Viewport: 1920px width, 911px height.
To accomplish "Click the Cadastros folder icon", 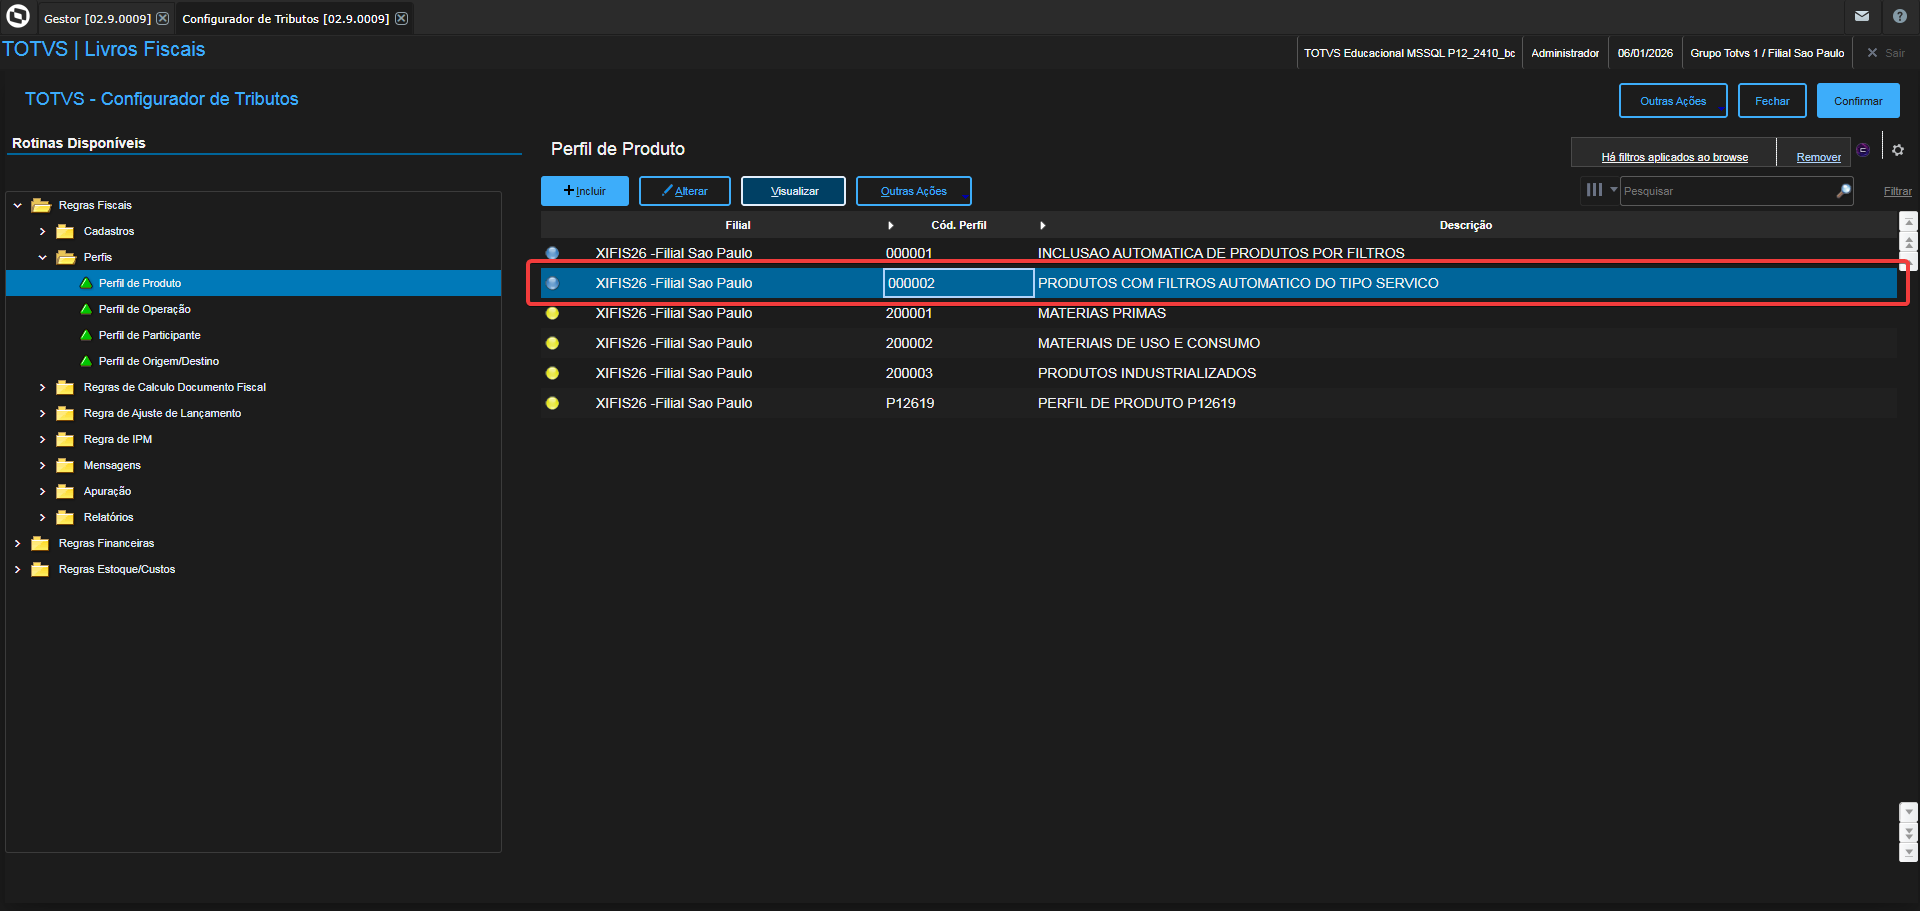I will coord(66,231).
